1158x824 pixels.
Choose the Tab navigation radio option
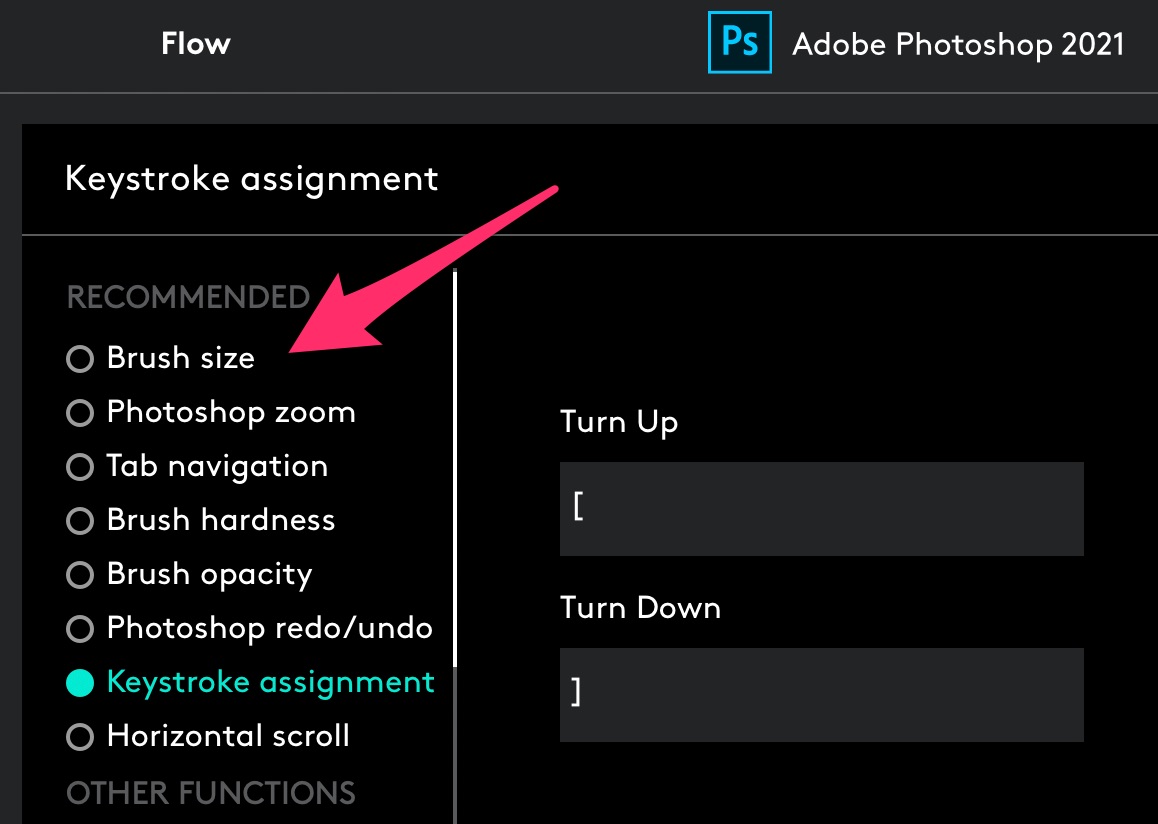[80, 467]
